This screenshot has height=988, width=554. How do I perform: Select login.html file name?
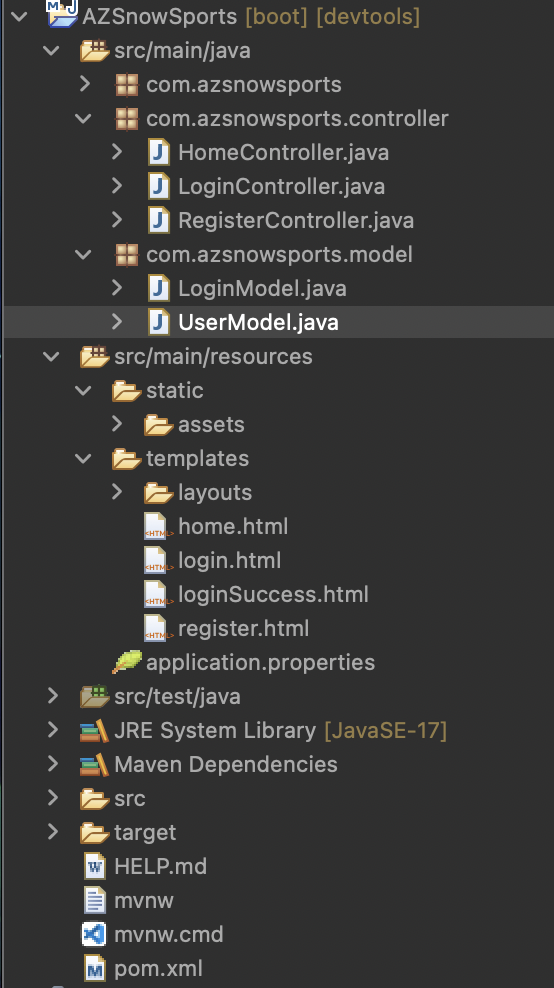click(x=229, y=561)
